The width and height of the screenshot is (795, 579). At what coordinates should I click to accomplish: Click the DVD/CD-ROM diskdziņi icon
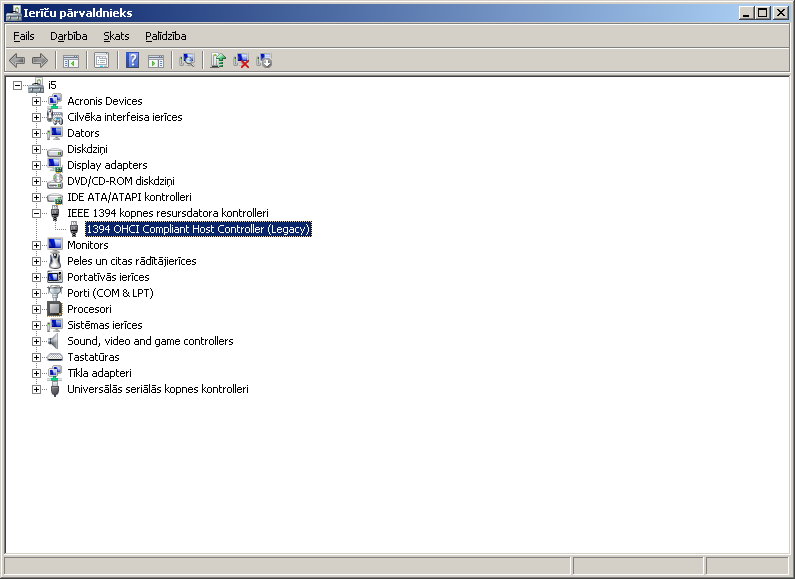coord(55,181)
